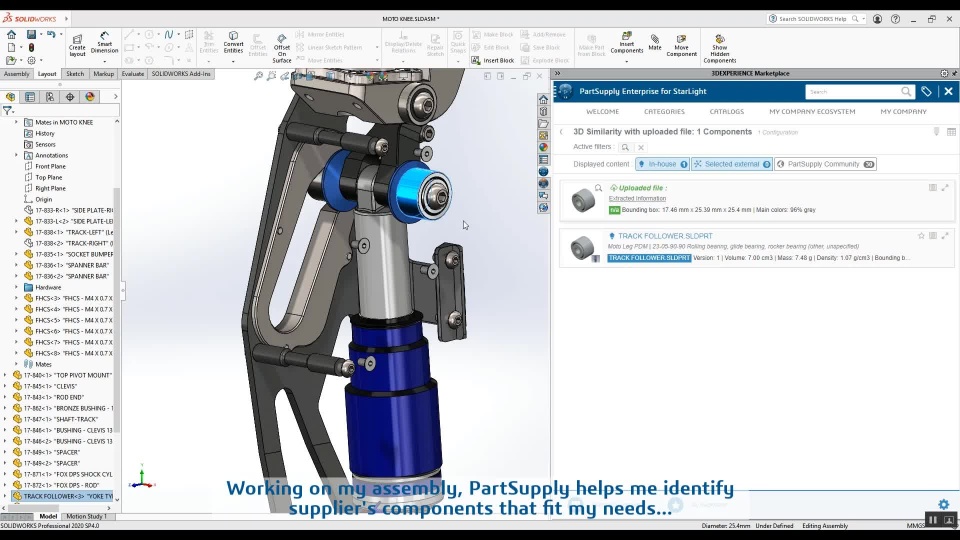Switch to the Markup tab

click(x=103, y=73)
